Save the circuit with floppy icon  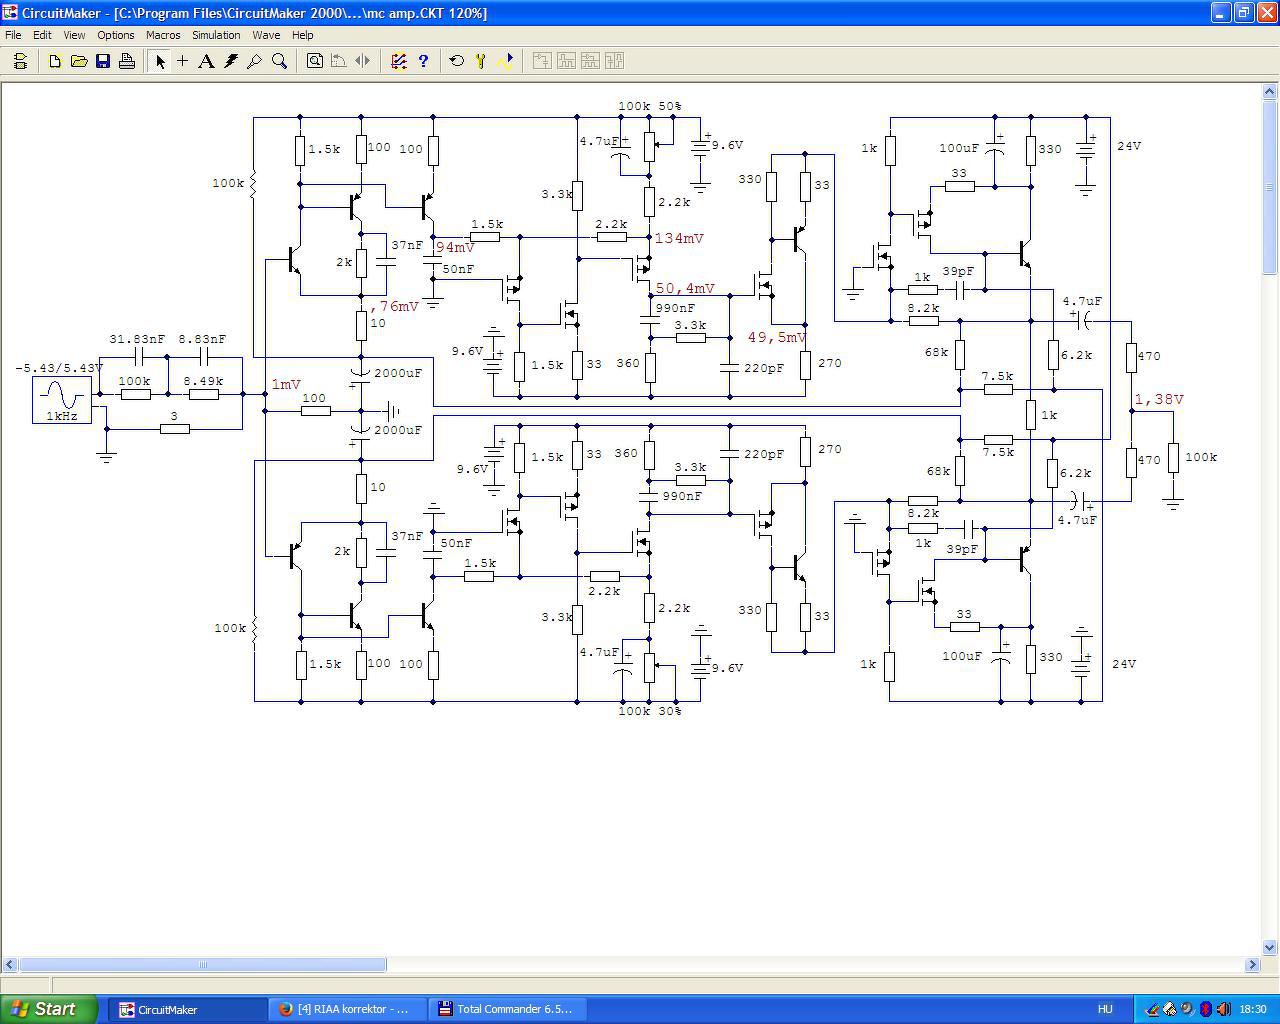pyautogui.click(x=103, y=61)
